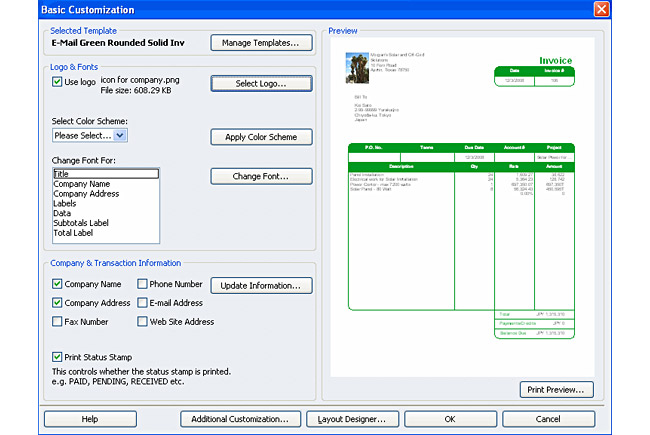Disable the Company Name checkbox
Screen dimensions: 650x435
(58, 284)
